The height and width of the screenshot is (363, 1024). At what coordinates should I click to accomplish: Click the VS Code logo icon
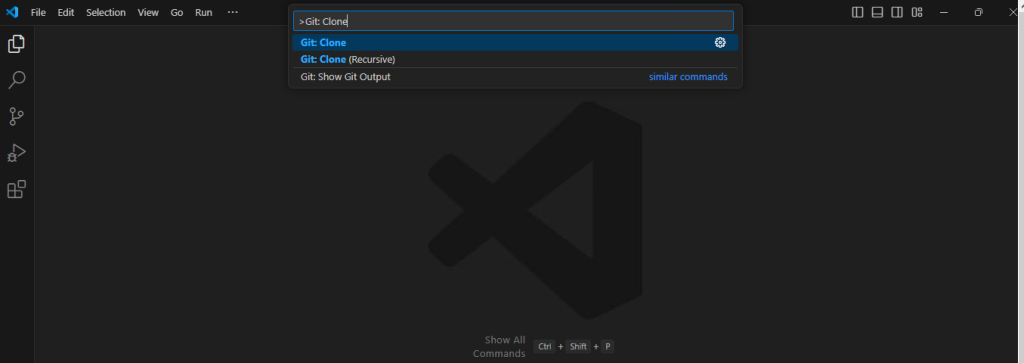coord(12,12)
